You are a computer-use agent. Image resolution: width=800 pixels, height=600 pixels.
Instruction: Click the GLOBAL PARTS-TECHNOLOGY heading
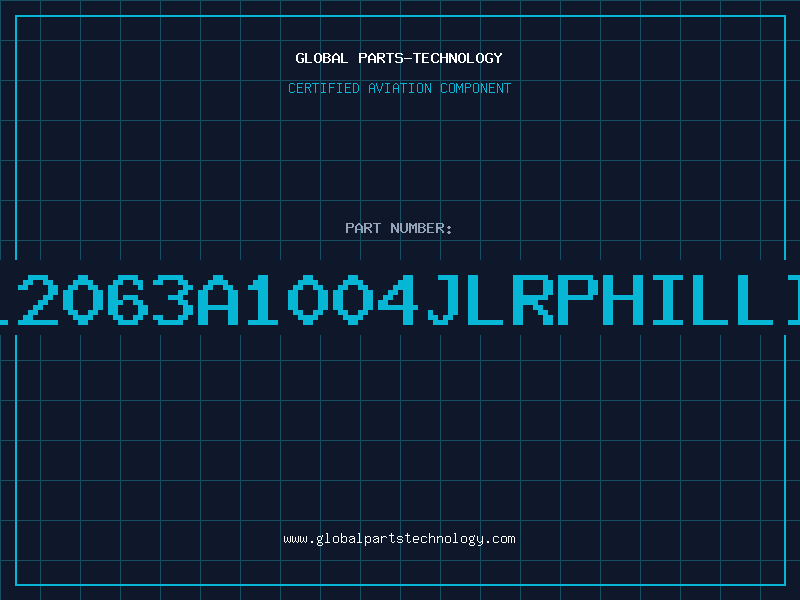tap(399, 58)
